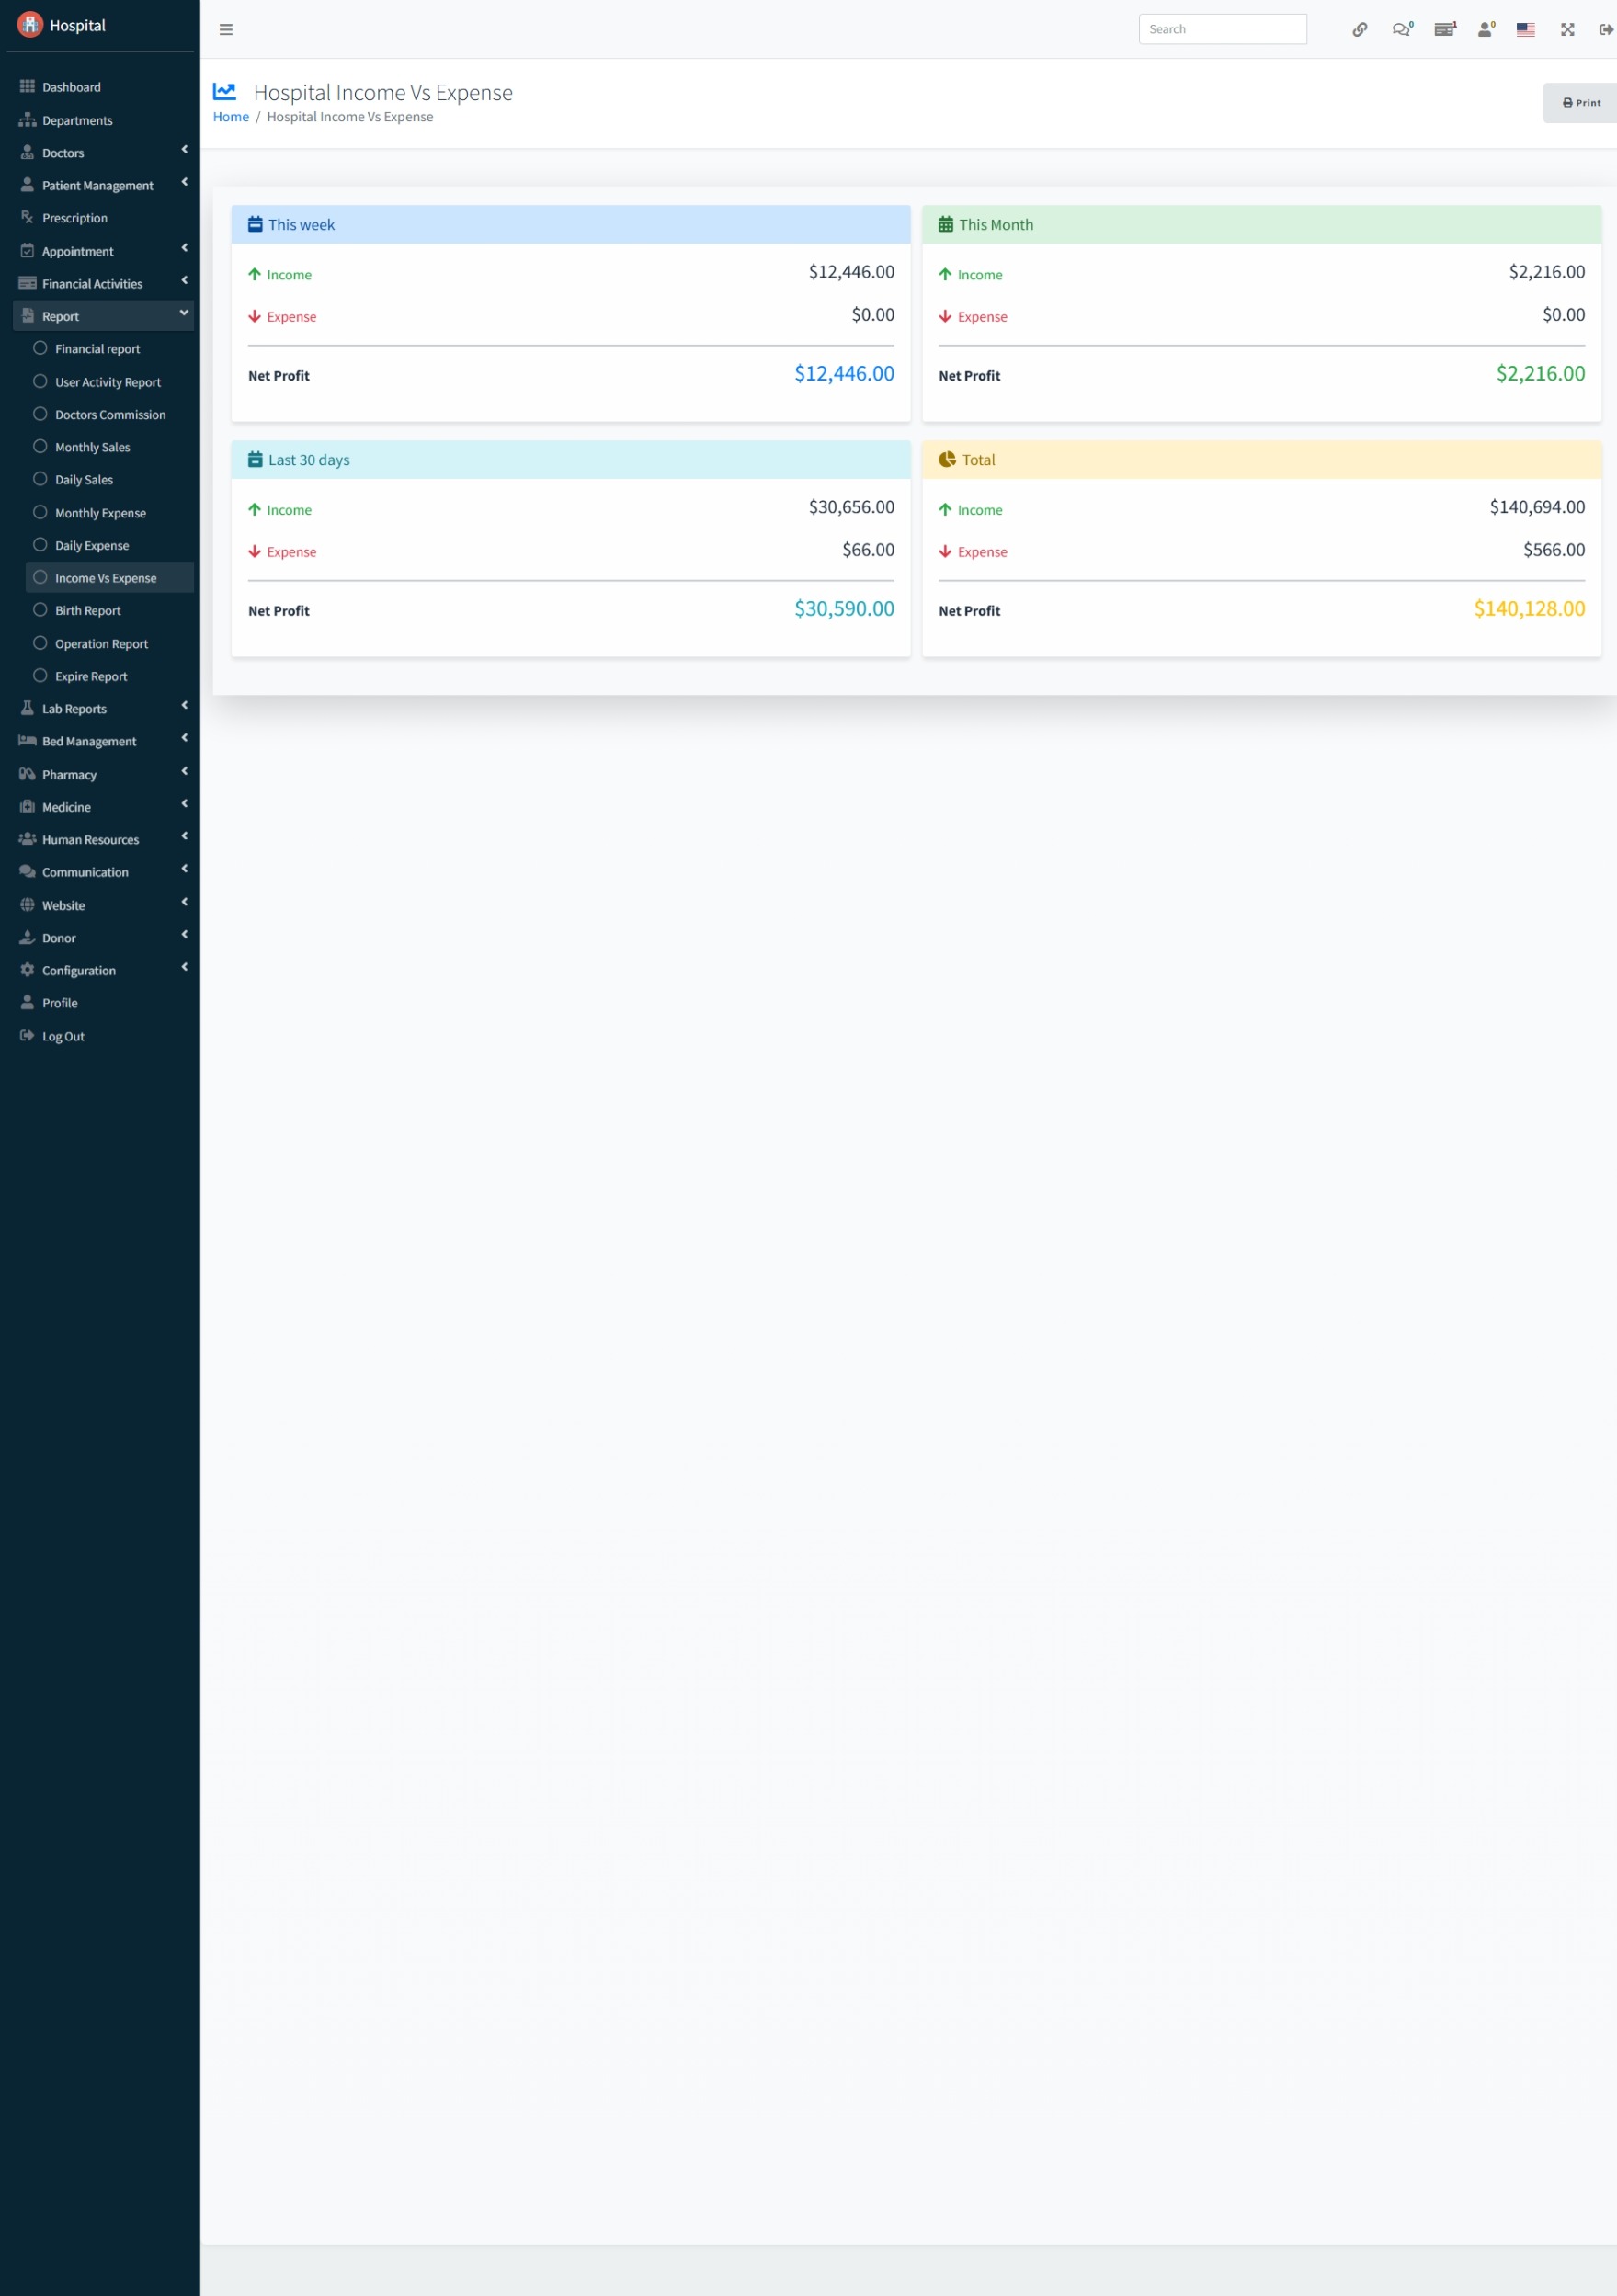Click the Print button

(x=1581, y=103)
